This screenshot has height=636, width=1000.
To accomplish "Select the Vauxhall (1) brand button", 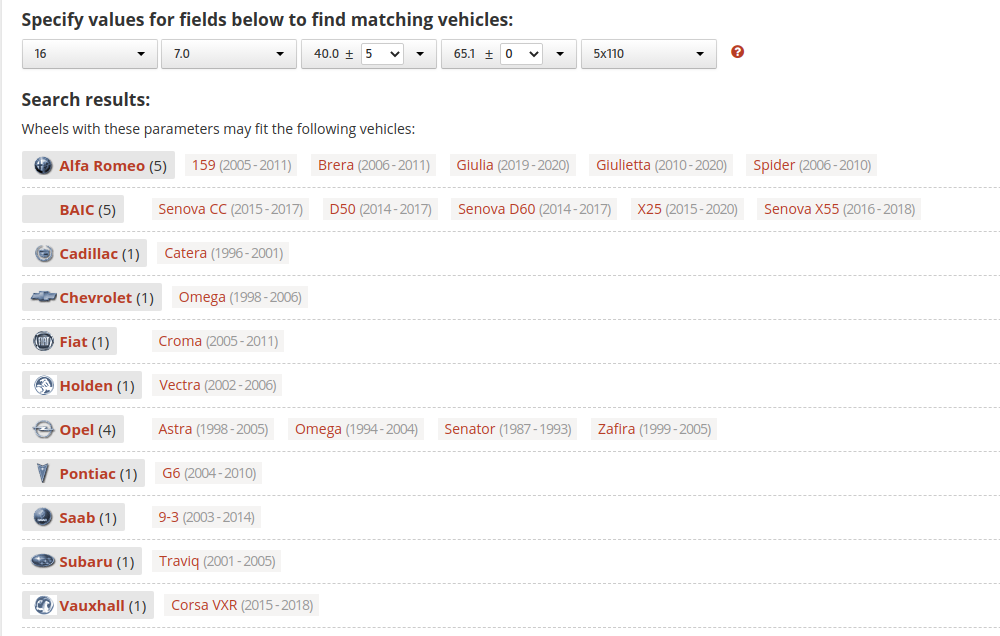I will [88, 605].
